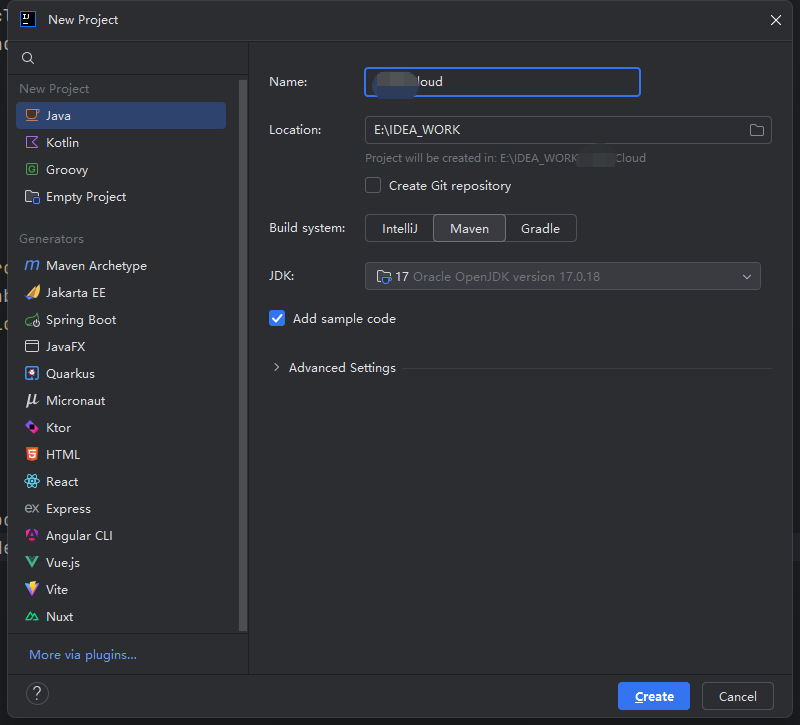Select the Angular CLI icon
The height and width of the screenshot is (725, 800).
point(32,535)
